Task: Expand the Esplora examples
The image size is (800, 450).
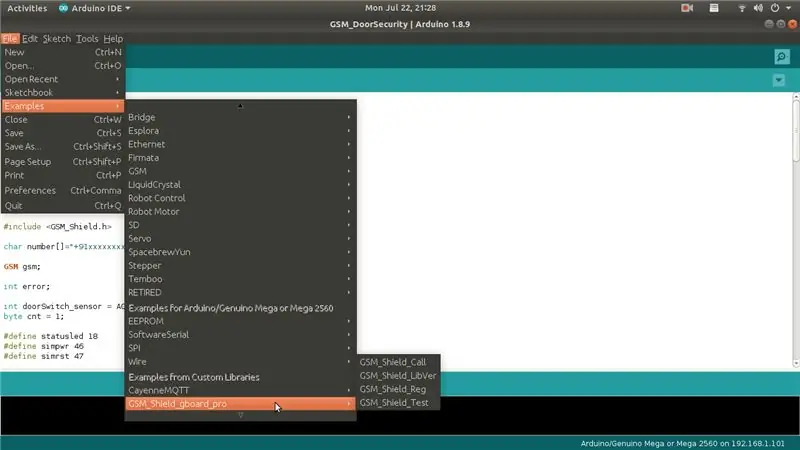Action: [240, 131]
